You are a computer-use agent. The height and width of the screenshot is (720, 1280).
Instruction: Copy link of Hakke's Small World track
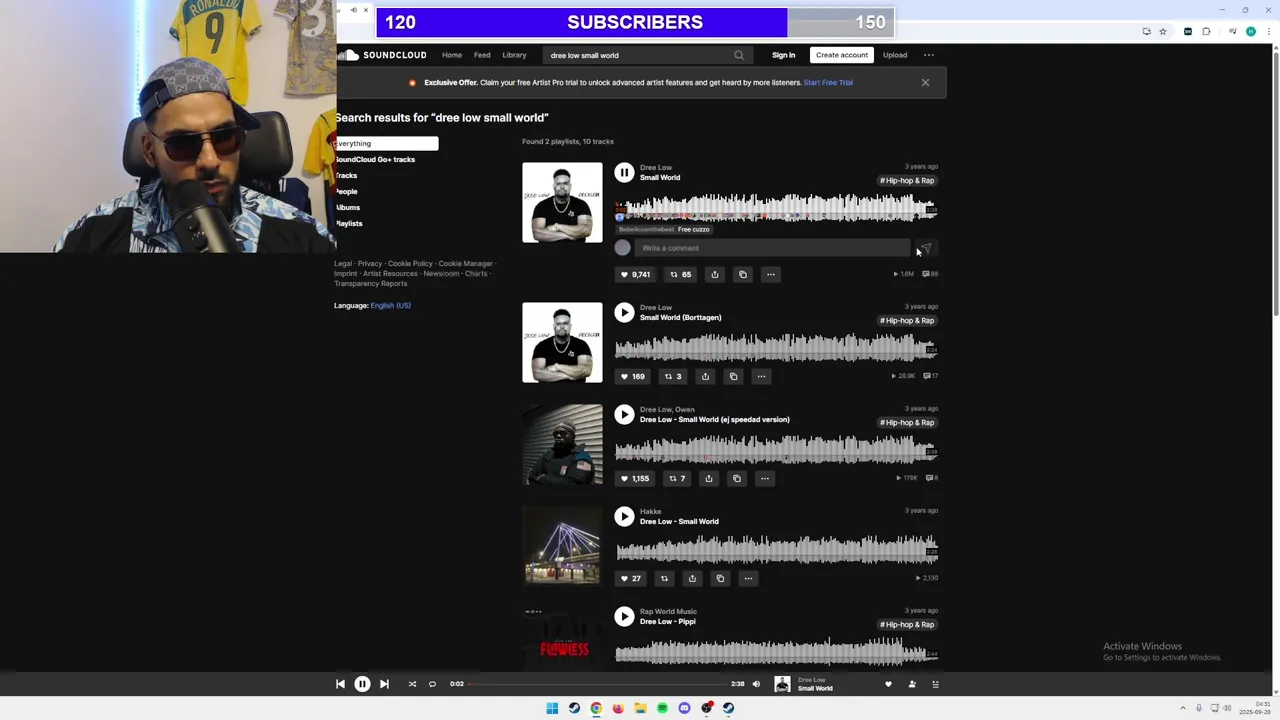(720, 578)
